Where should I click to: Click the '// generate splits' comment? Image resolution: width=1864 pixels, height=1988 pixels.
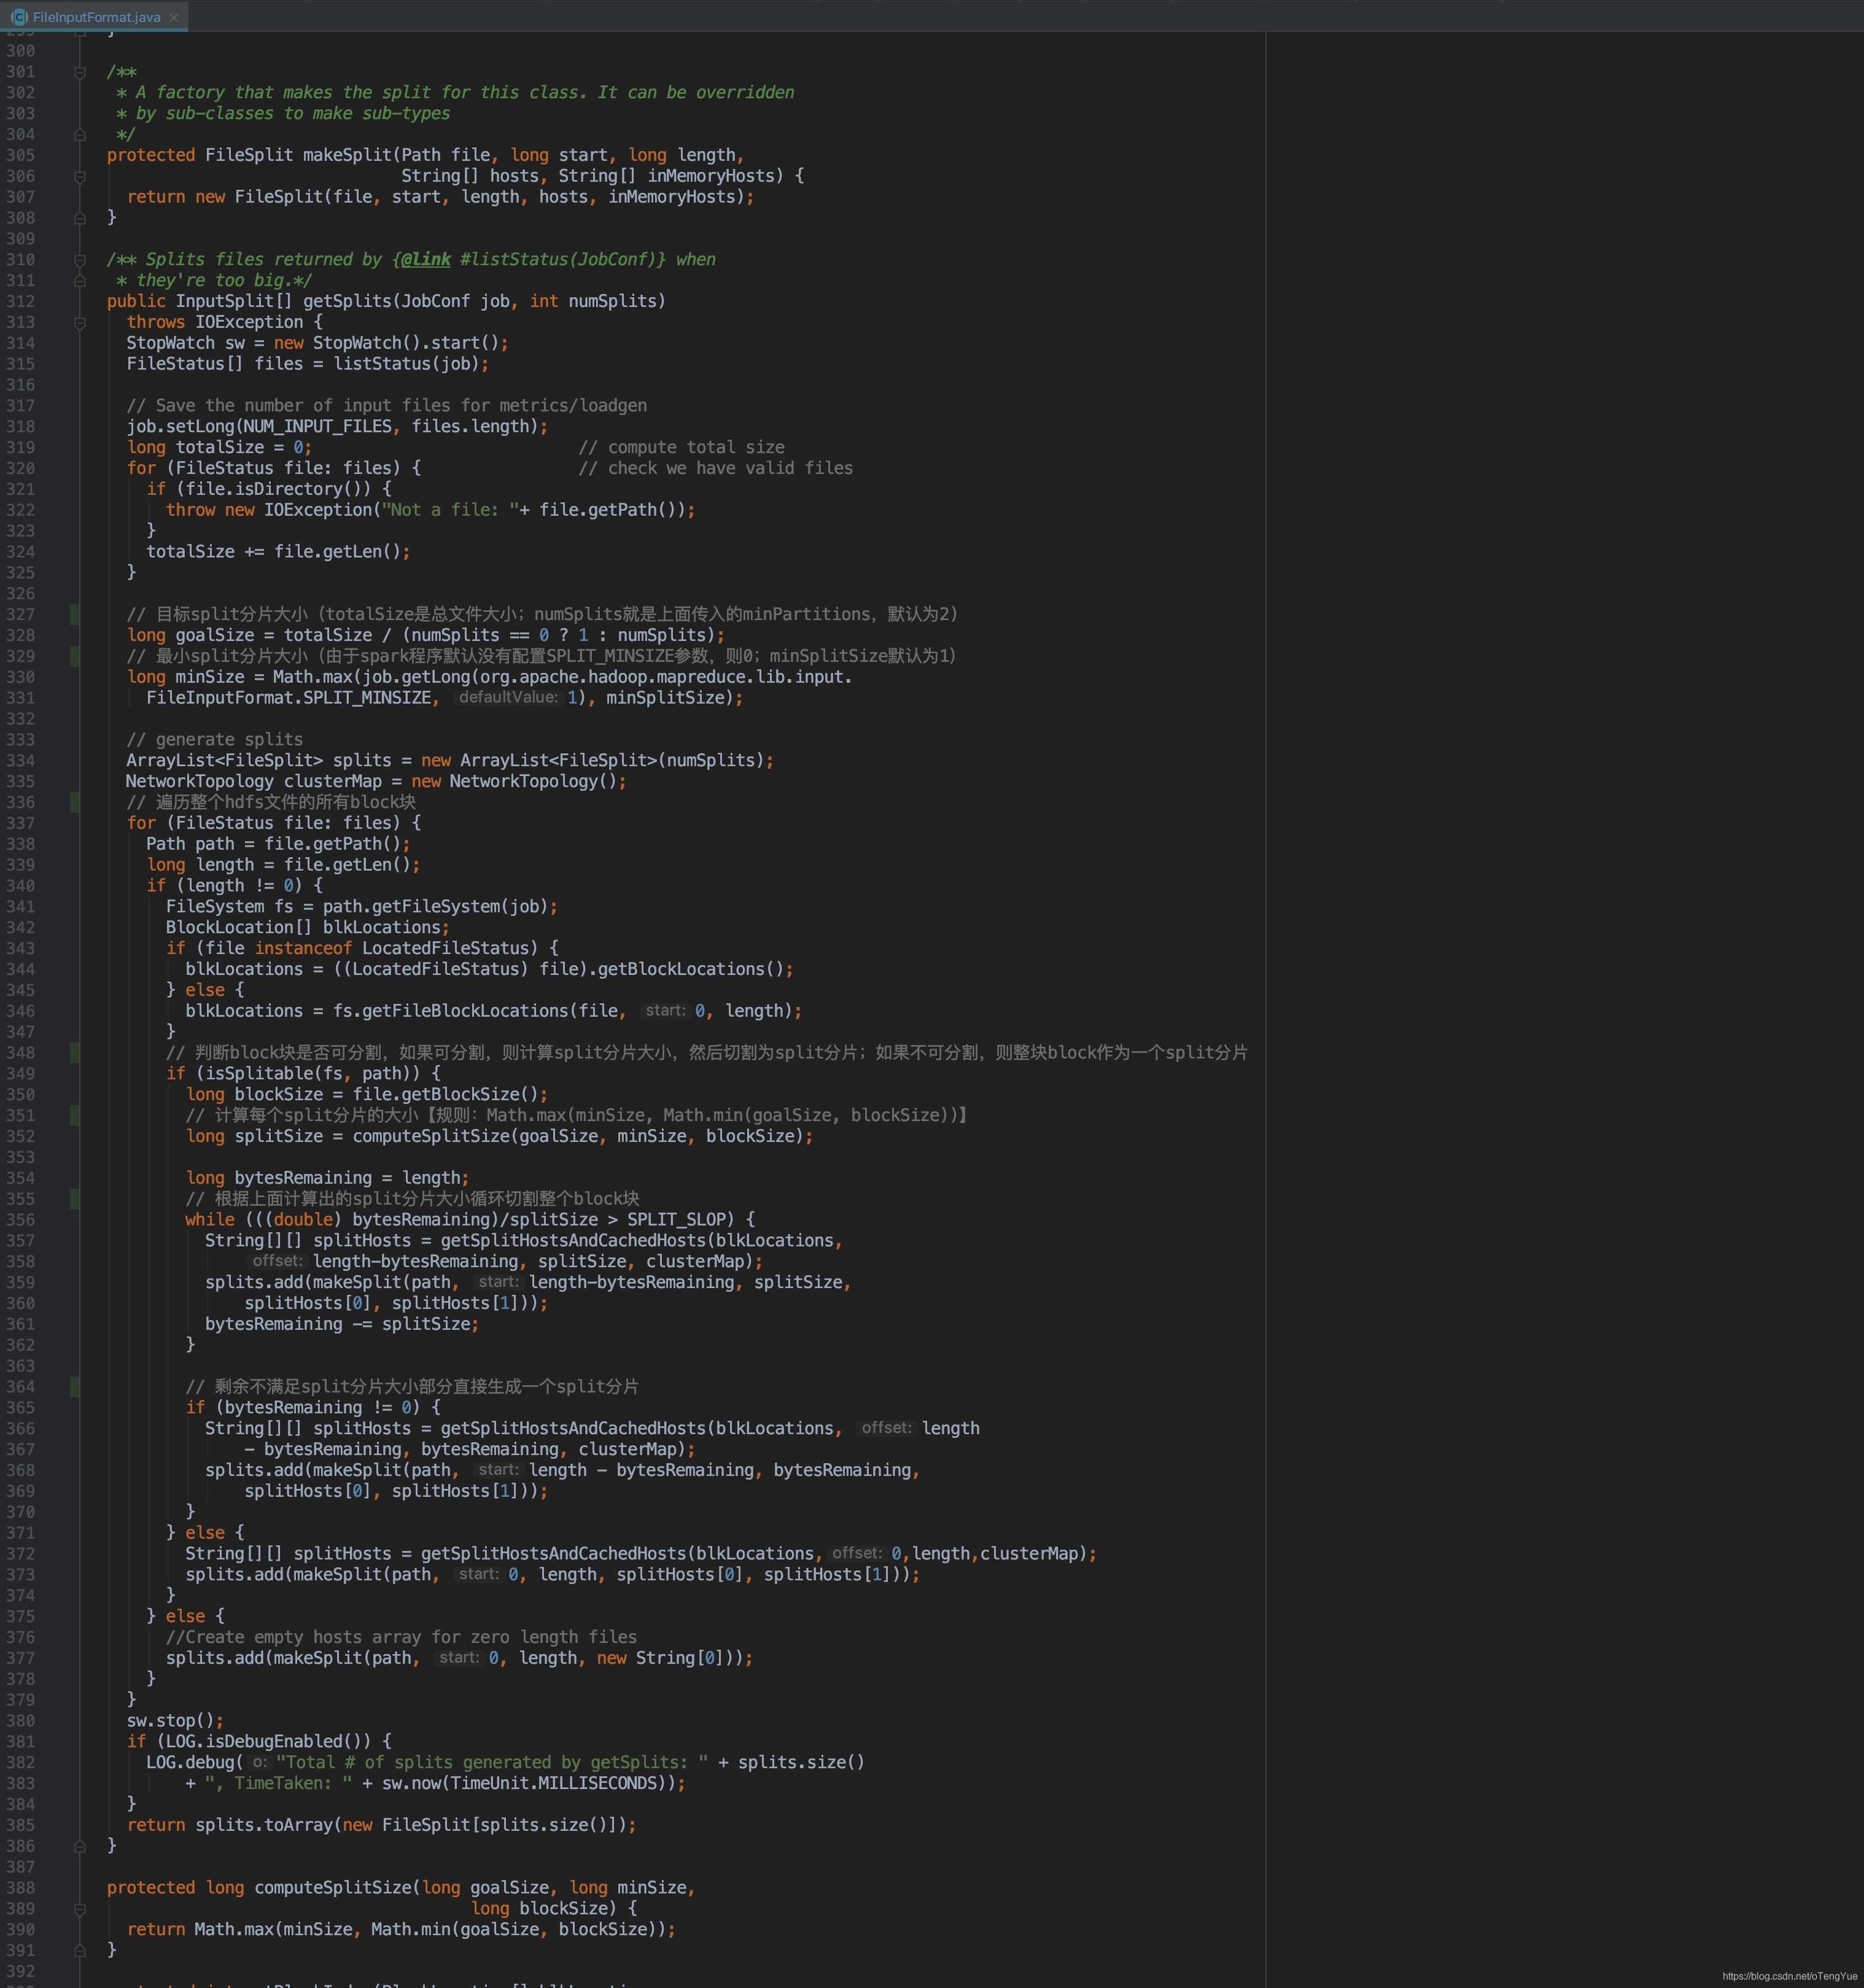[x=215, y=740]
